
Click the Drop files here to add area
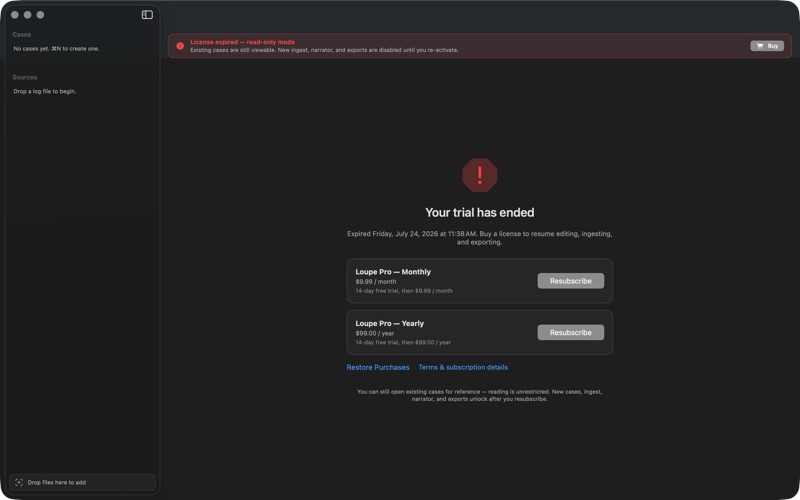(x=82, y=482)
